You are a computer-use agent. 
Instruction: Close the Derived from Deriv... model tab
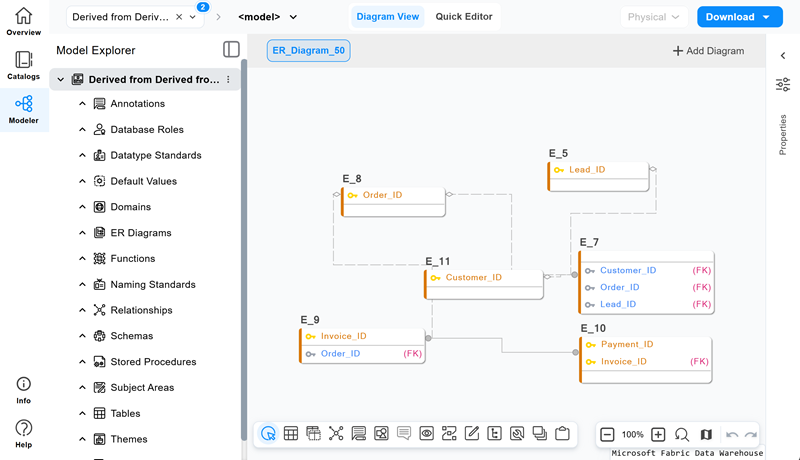tap(179, 17)
